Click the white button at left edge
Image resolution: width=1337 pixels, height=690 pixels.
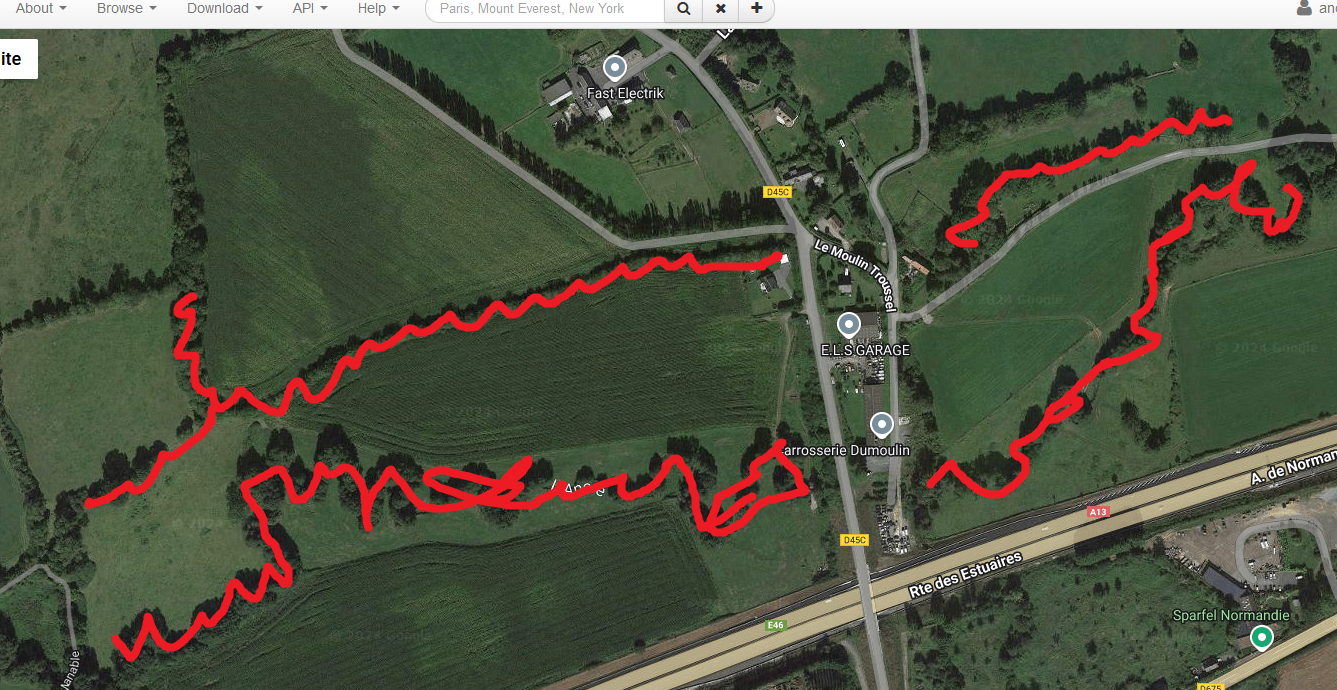(x=18, y=59)
